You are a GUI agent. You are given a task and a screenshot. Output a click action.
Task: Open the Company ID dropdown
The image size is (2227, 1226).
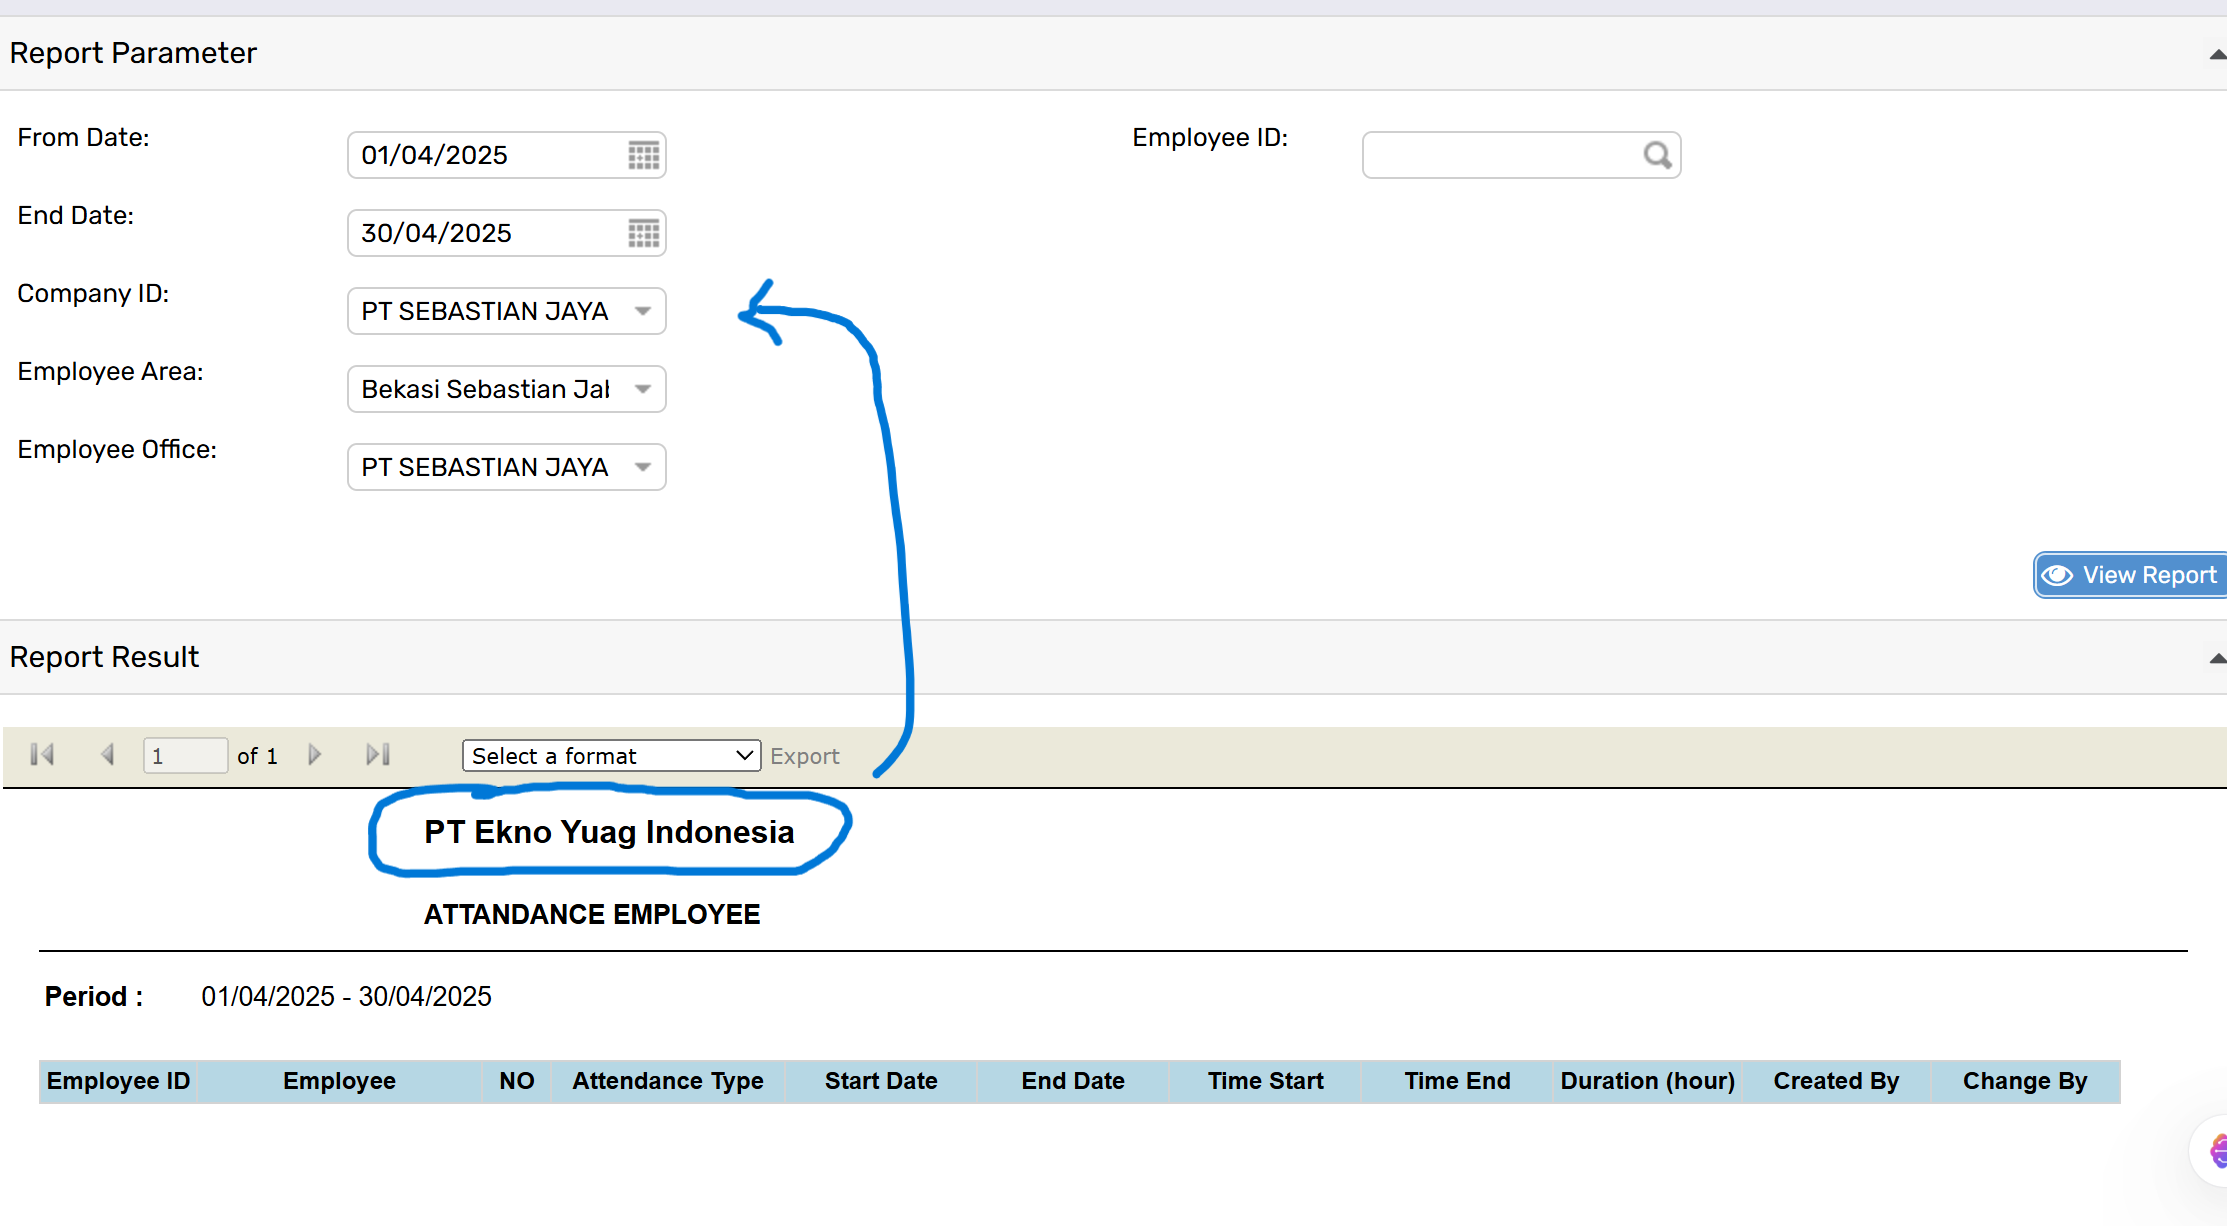click(507, 311)
